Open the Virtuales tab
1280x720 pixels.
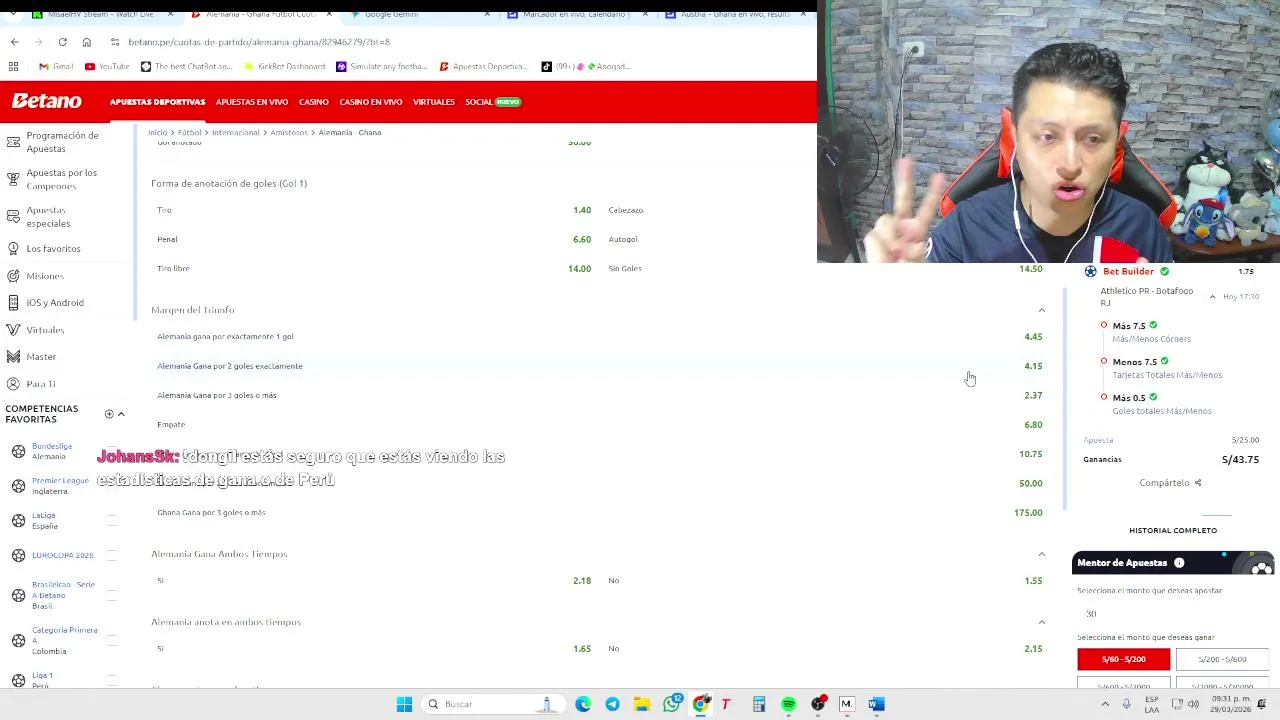click(433, 102)
